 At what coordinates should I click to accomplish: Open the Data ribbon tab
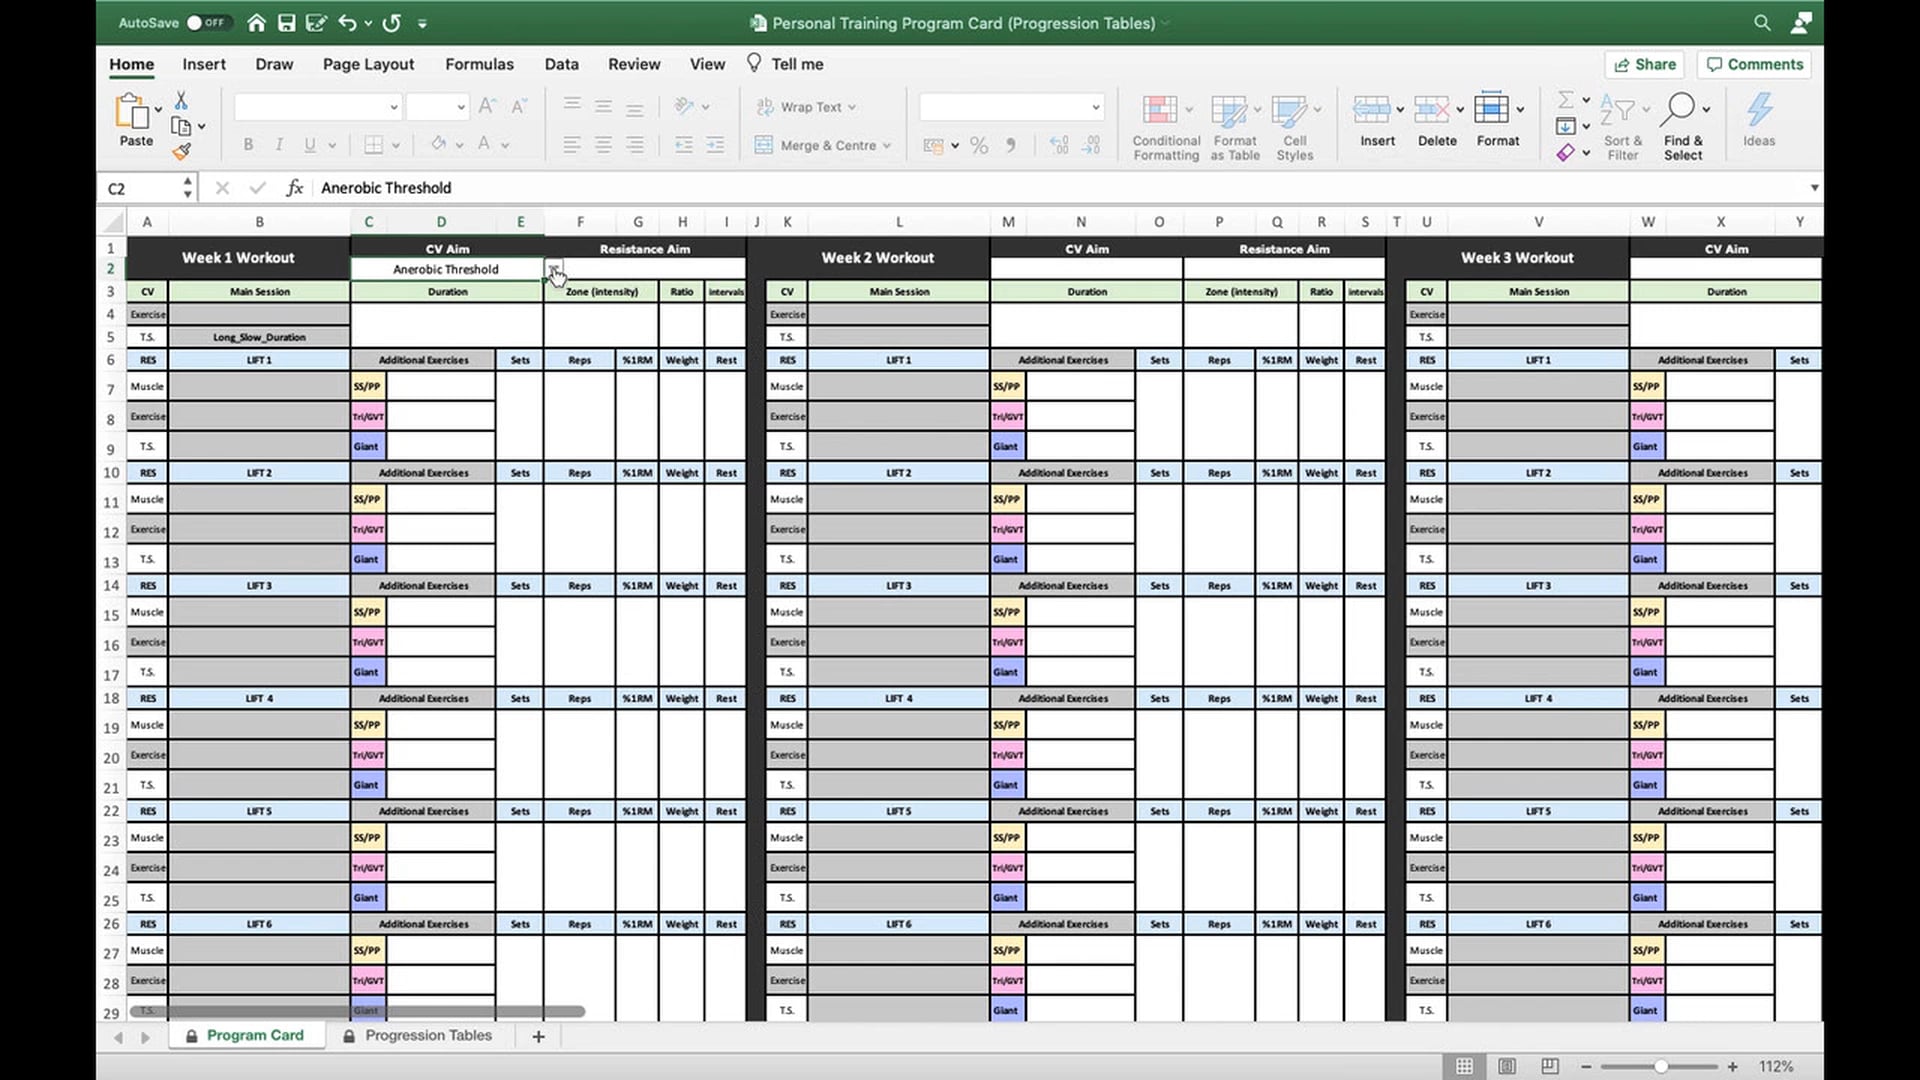click(561, 64)
